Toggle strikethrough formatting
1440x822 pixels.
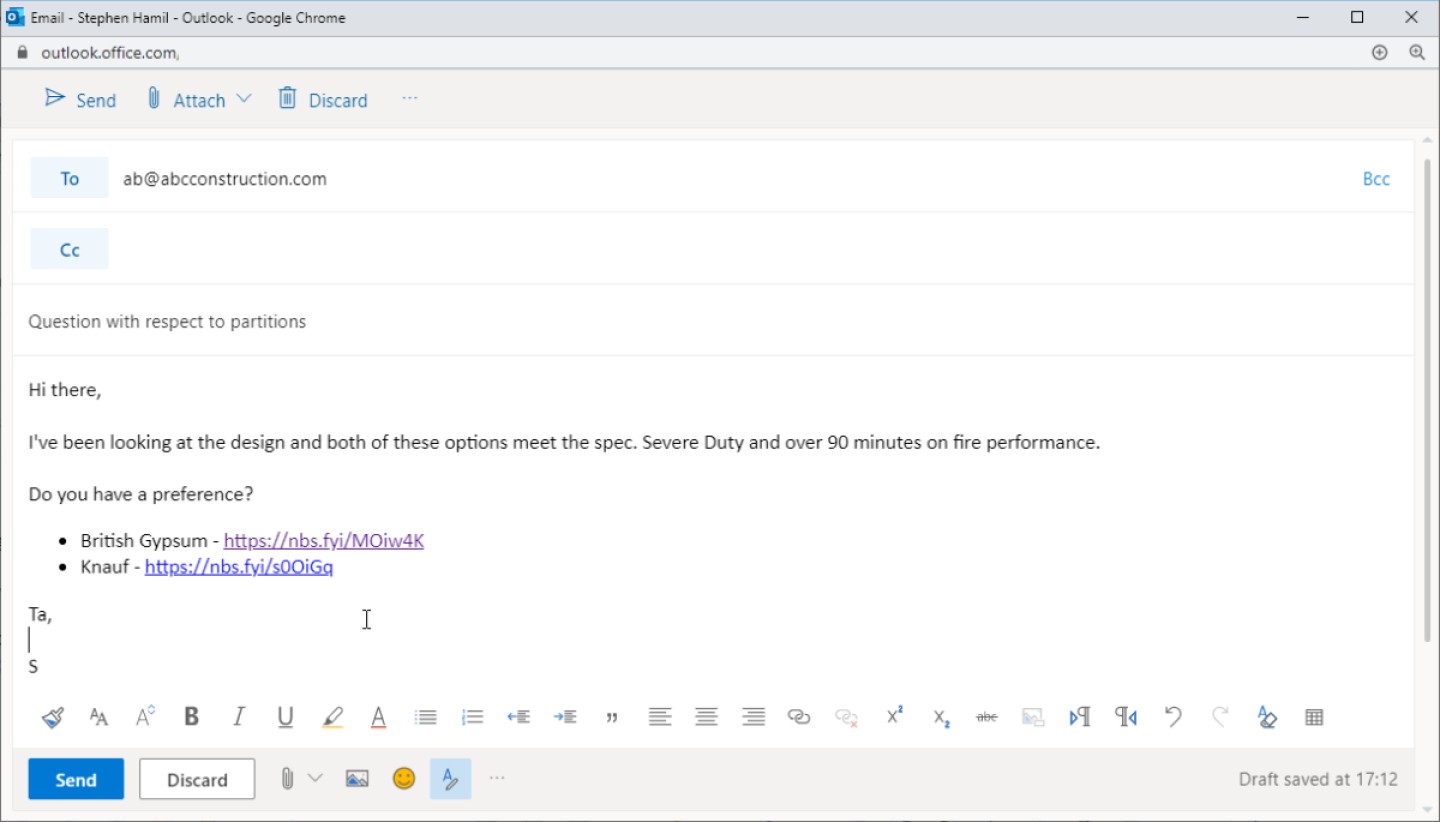click(986, 716)
